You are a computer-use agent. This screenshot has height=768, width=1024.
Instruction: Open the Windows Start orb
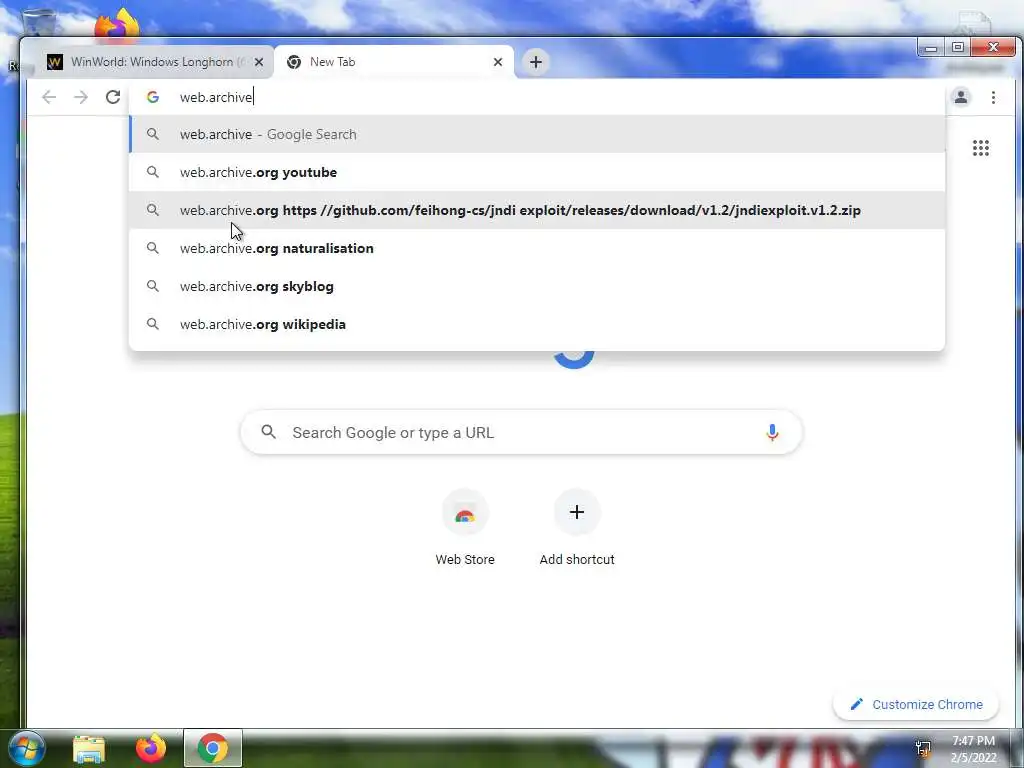[27, 748]
